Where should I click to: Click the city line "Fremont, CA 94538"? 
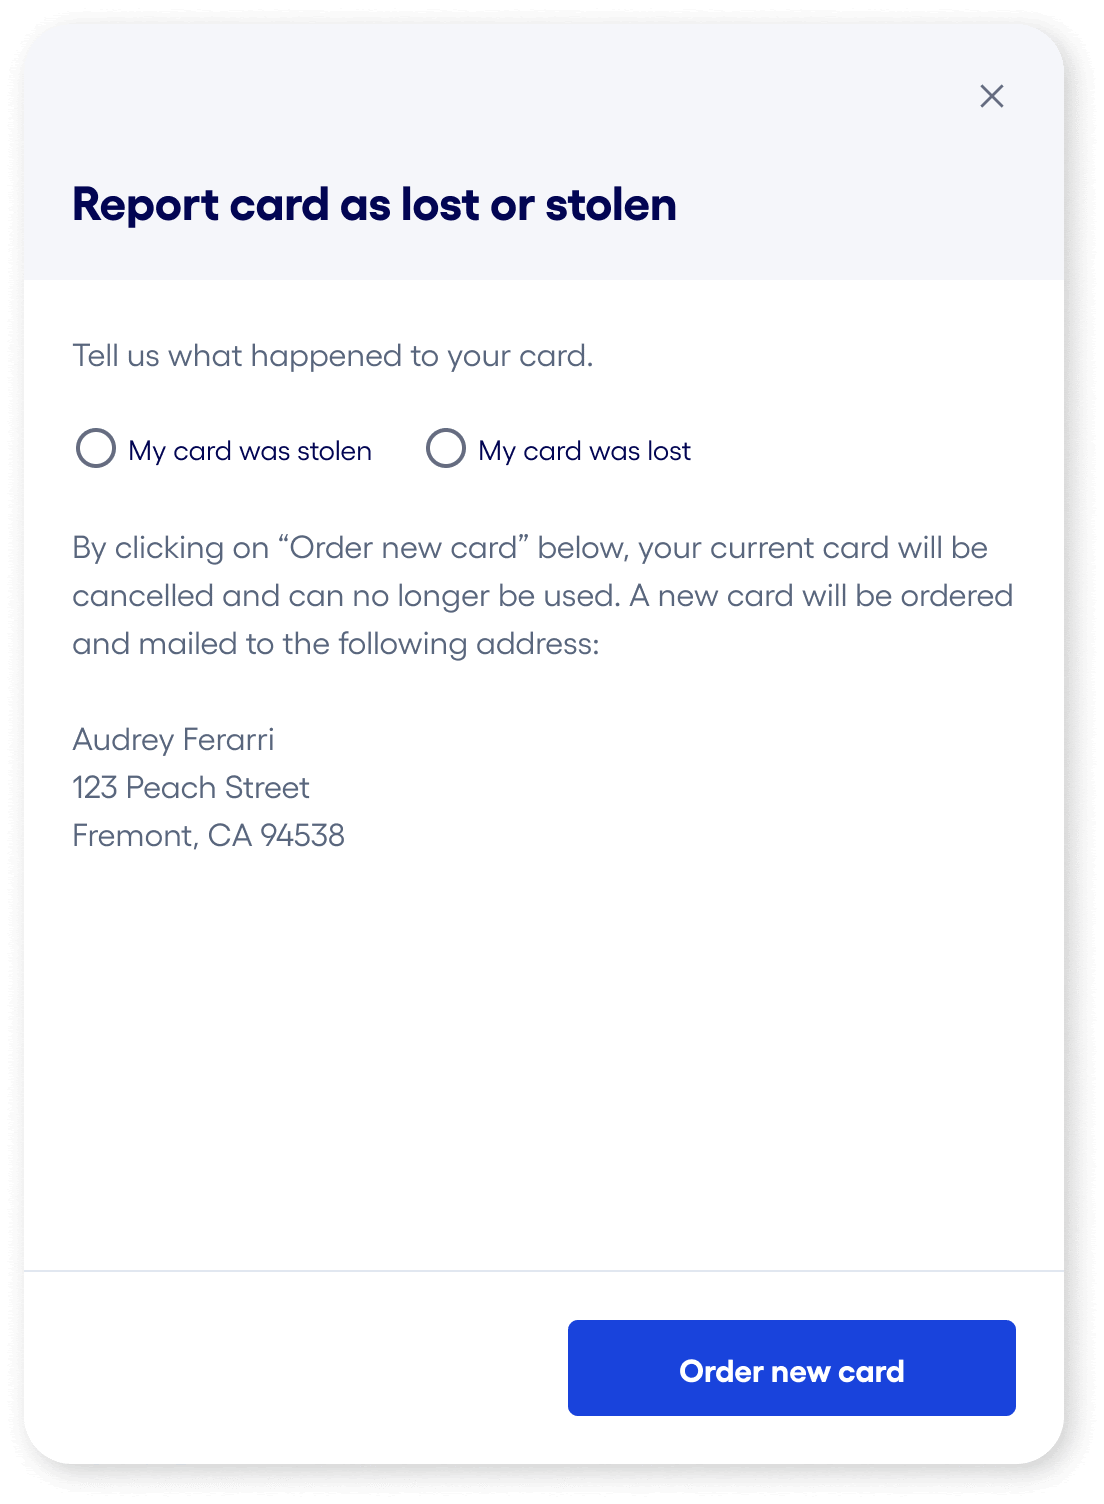tap(209, 835)
